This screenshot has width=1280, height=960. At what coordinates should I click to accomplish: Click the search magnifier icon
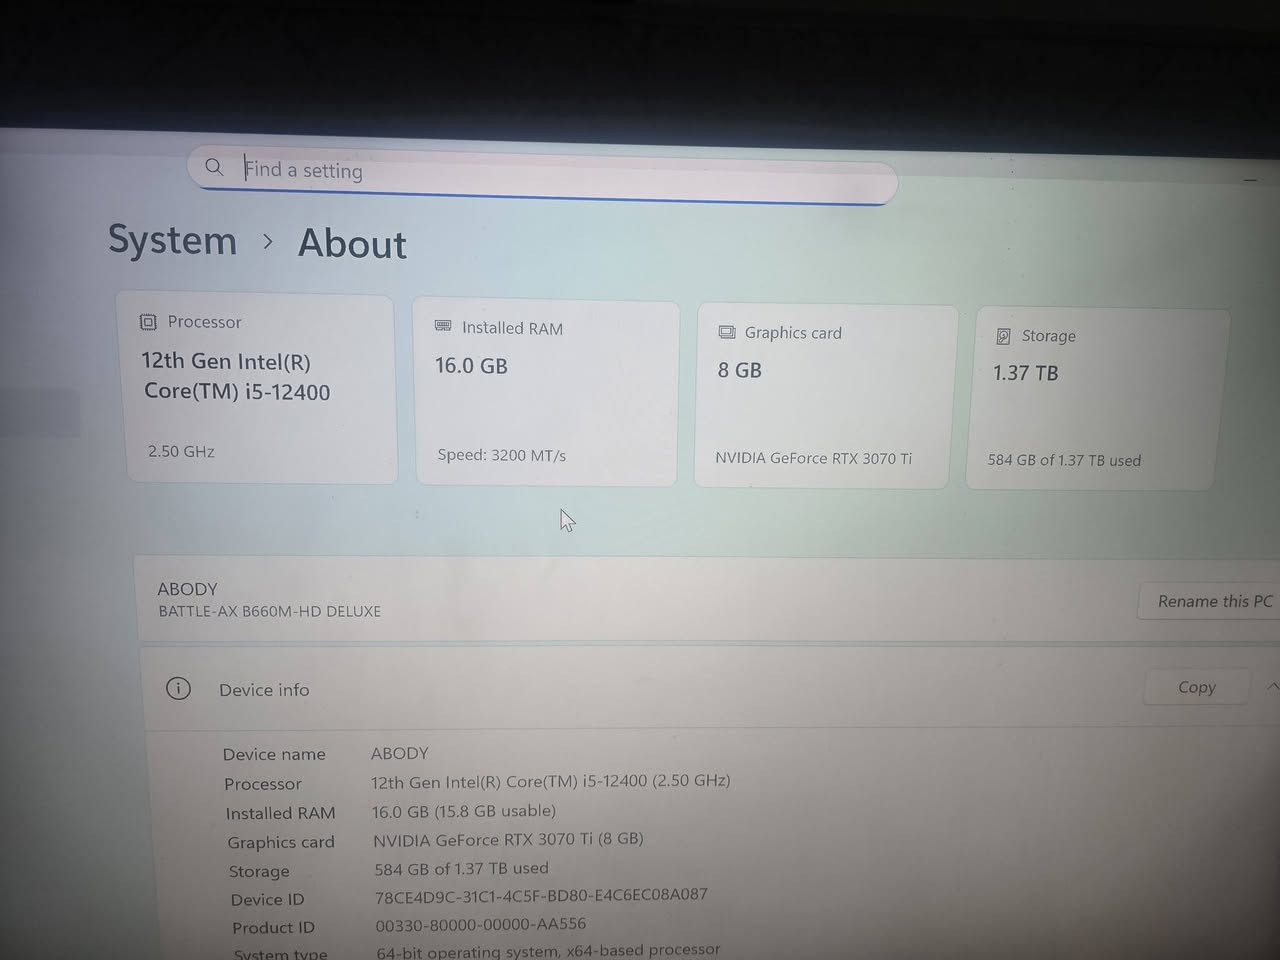214,167
